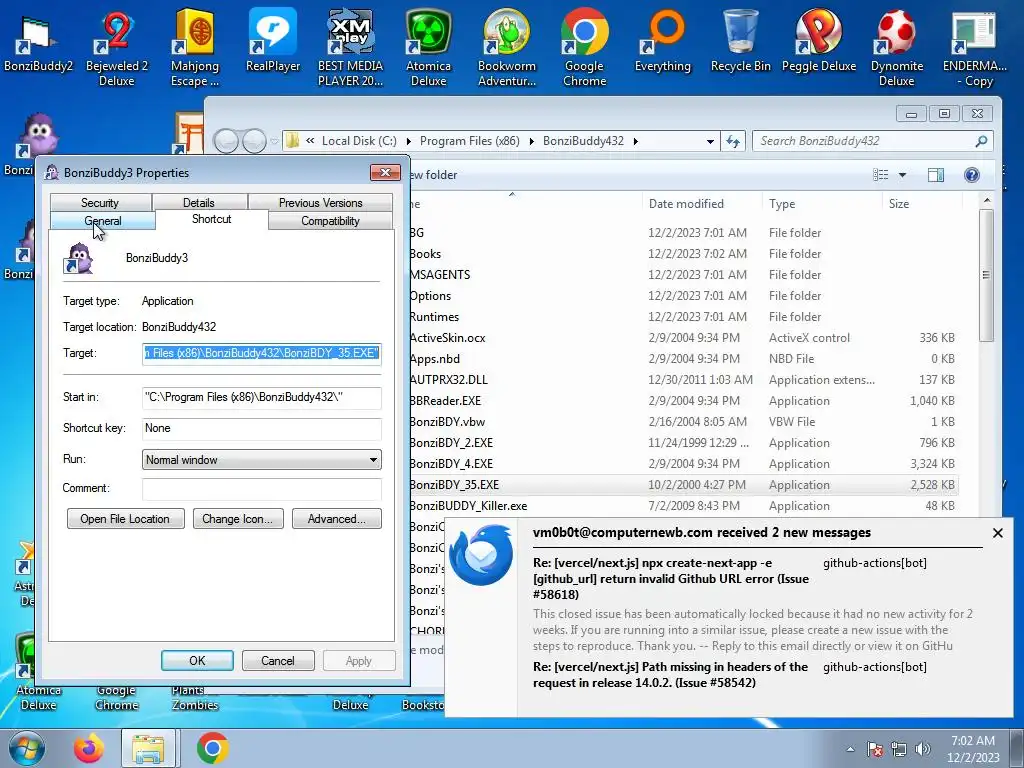Open address bar history dropdown
This screenshot has width=1024, height=768.
[710, 142]
